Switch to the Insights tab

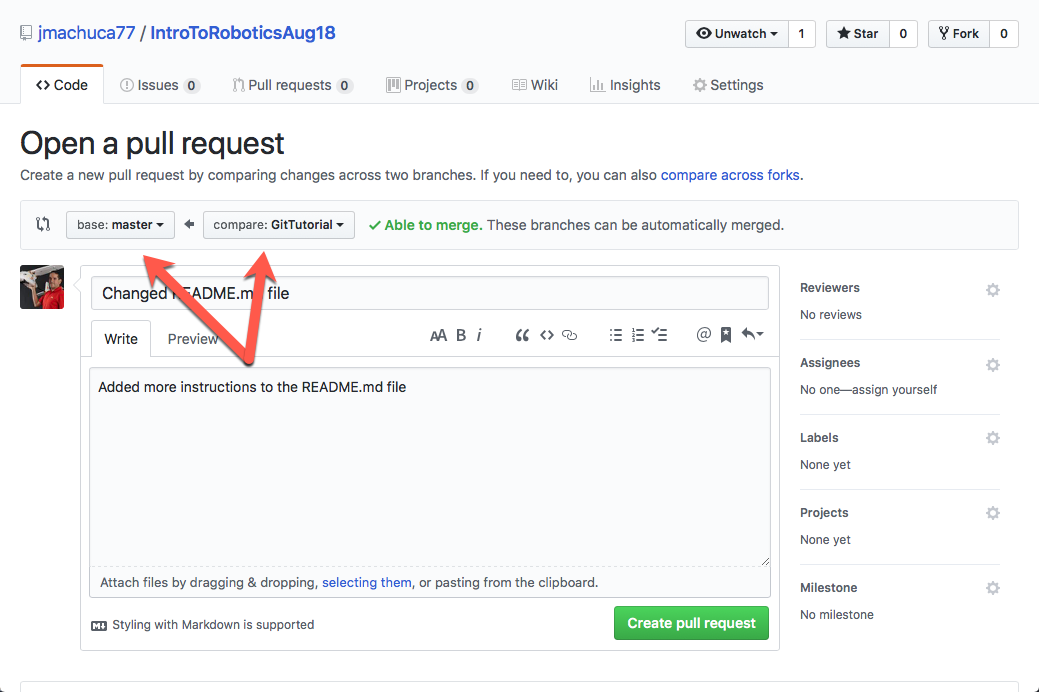625,85
